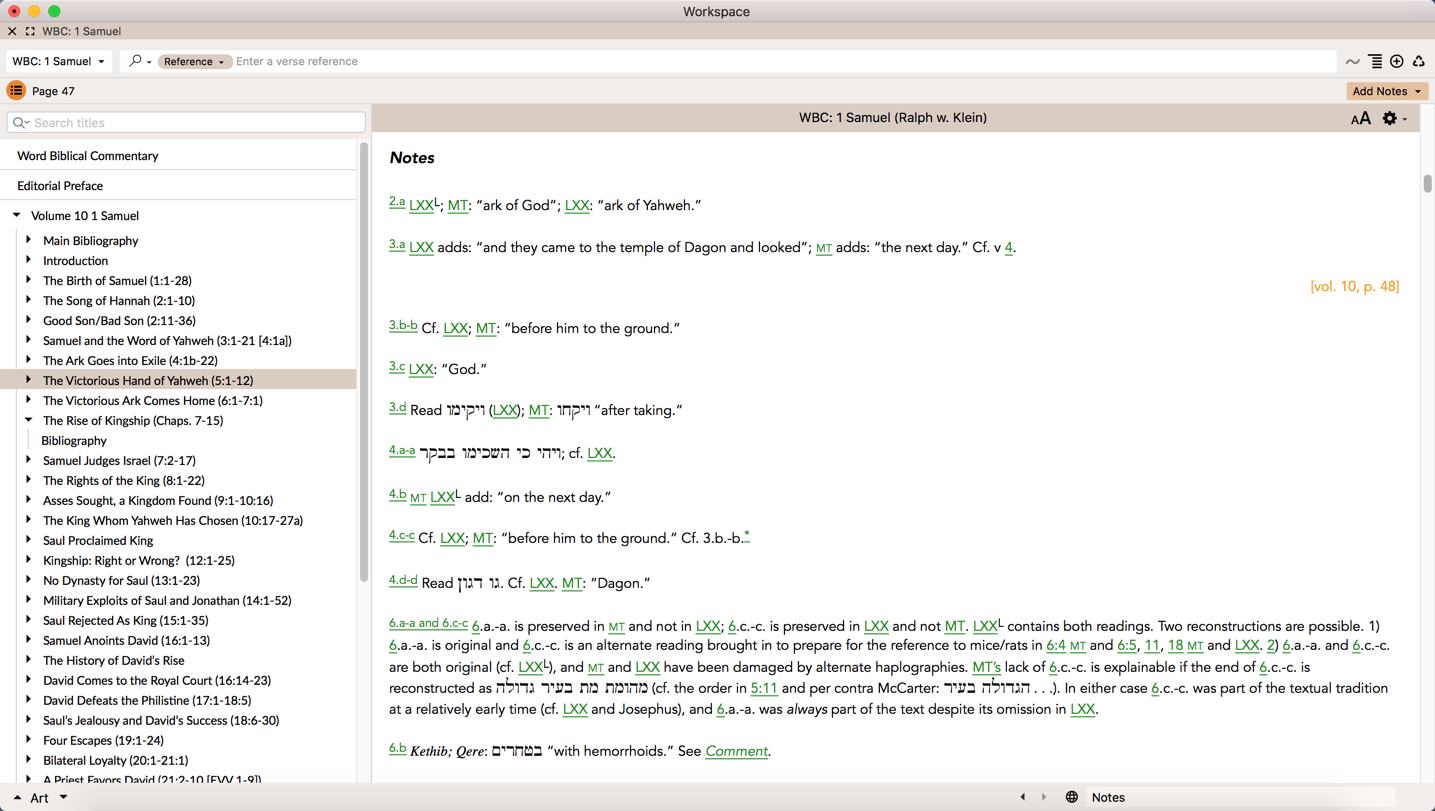Expand The Birth of Samuel (1:1-28)

28,280
